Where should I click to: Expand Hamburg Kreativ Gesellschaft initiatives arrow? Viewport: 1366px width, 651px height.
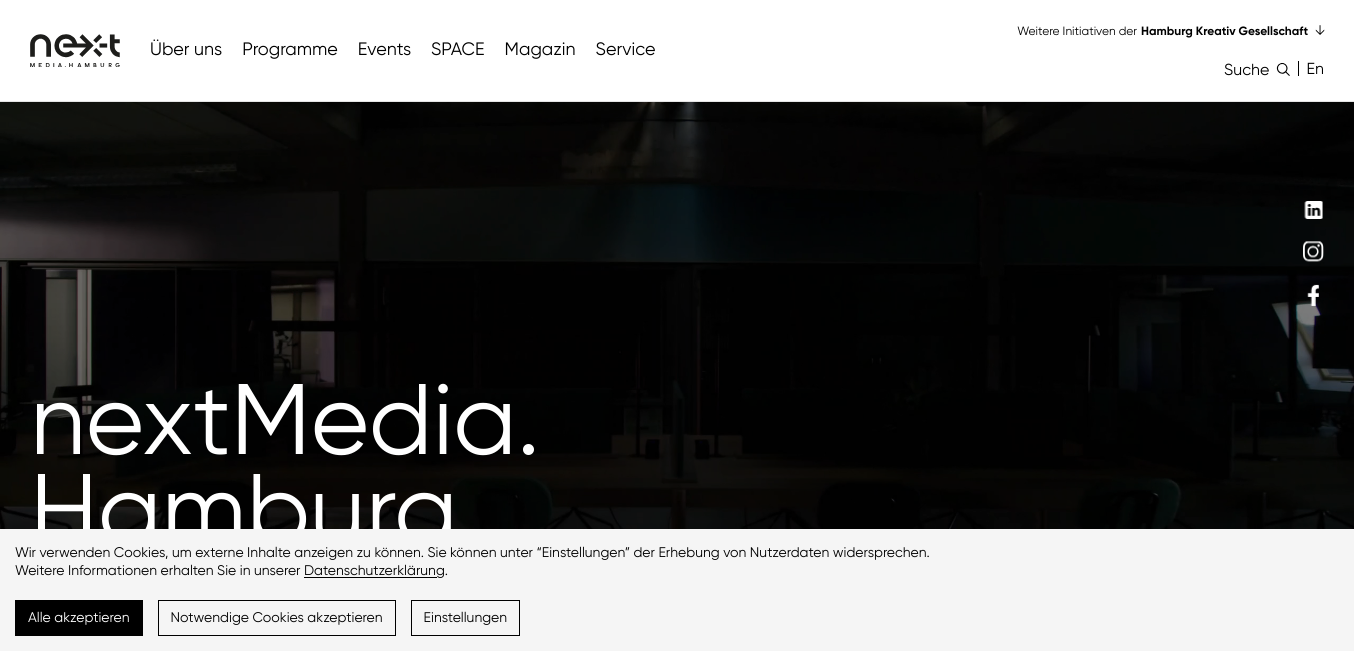point(1320,30)
